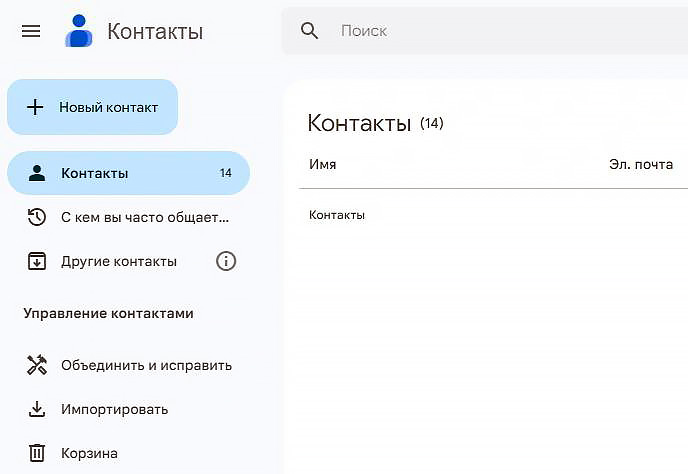Click the Другие контакты archive box icon
The width and height of the screenshot is (688, 474).
(37, 261)
